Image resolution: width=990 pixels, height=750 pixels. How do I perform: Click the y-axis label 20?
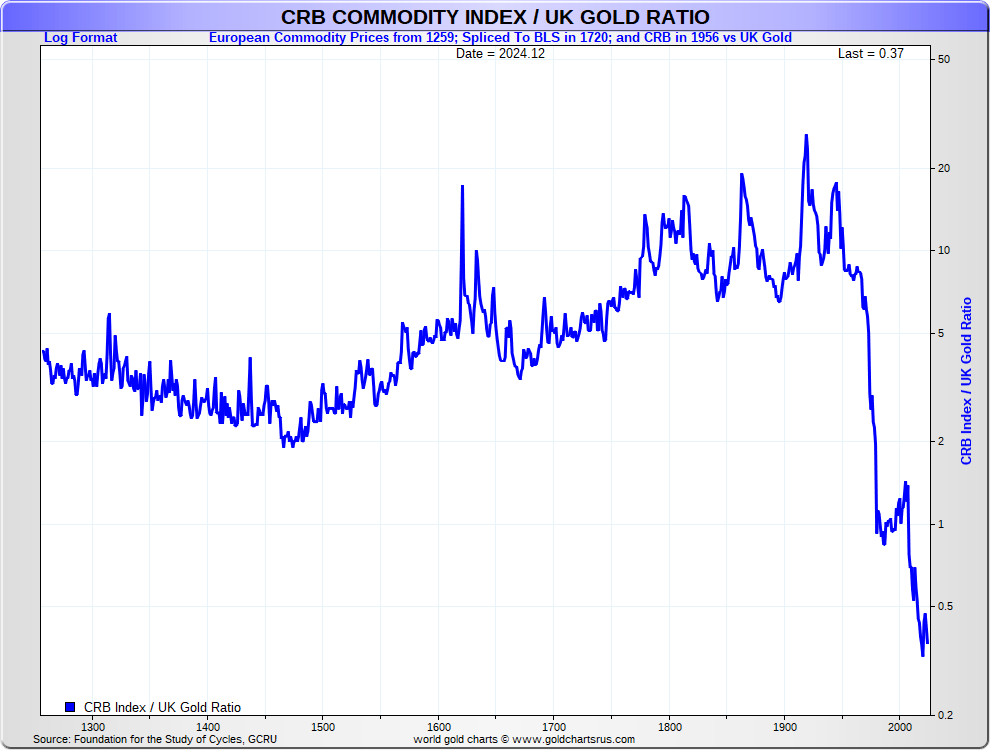[944, 168]
